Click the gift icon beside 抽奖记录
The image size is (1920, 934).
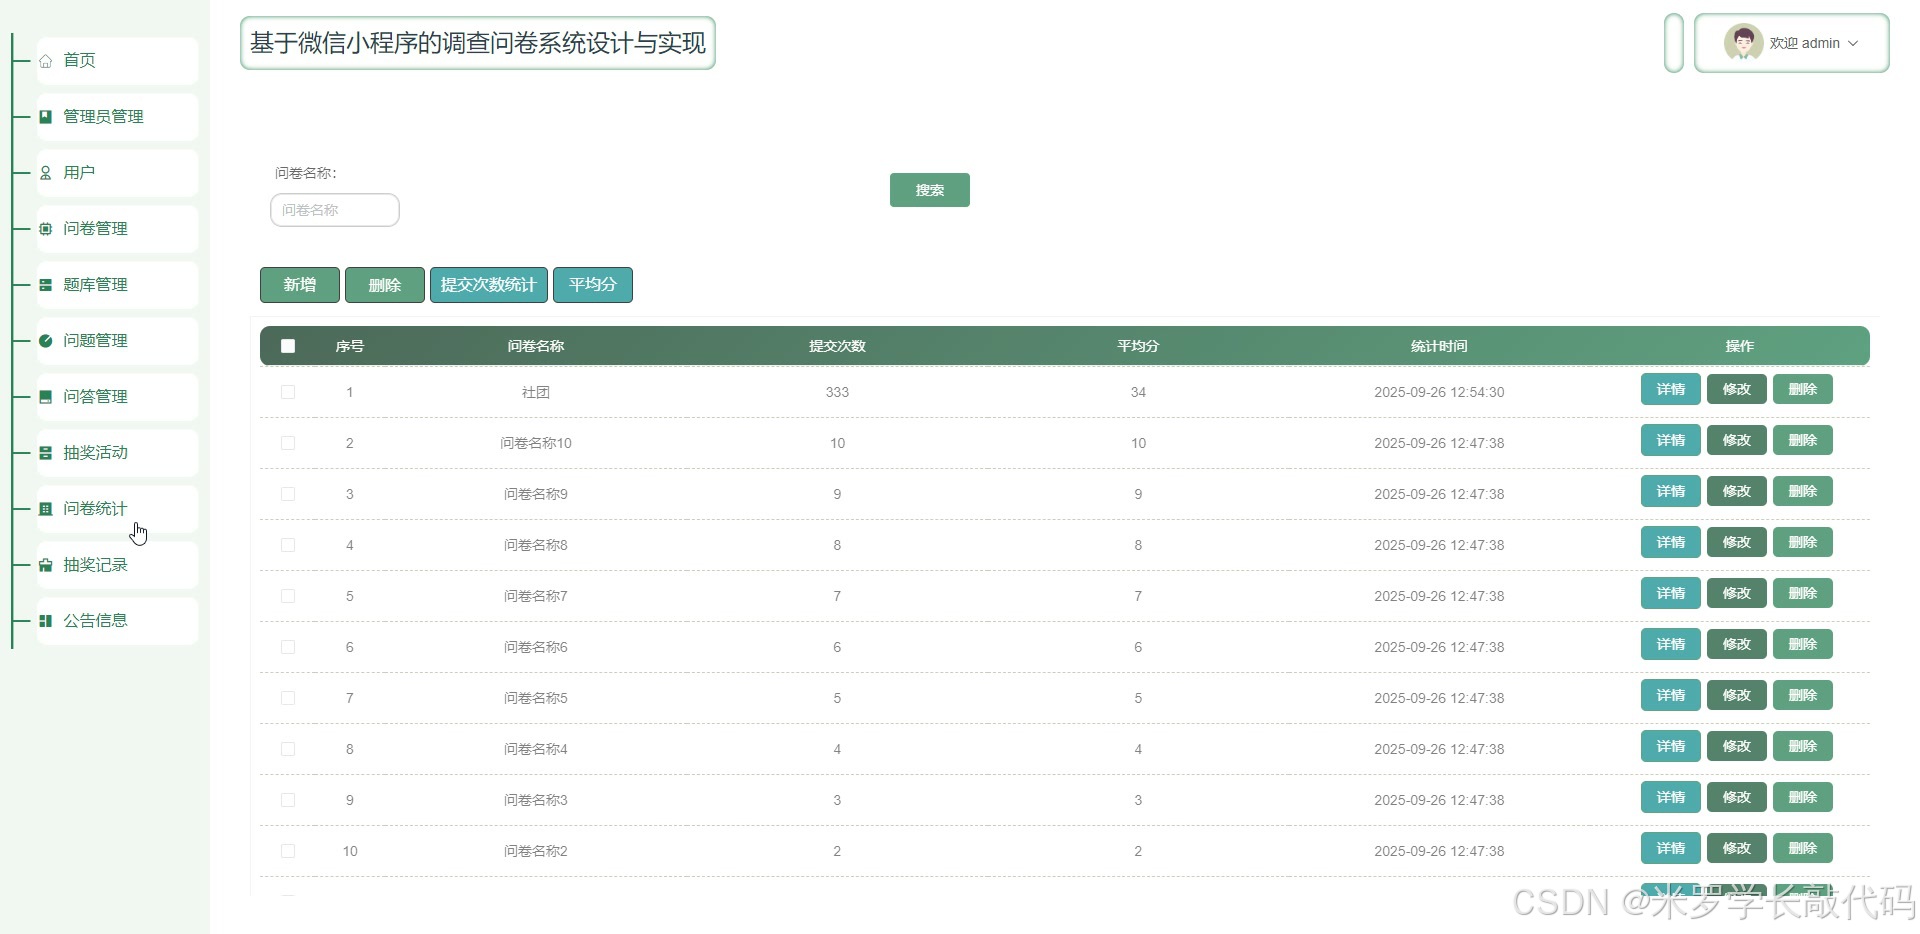46,565
